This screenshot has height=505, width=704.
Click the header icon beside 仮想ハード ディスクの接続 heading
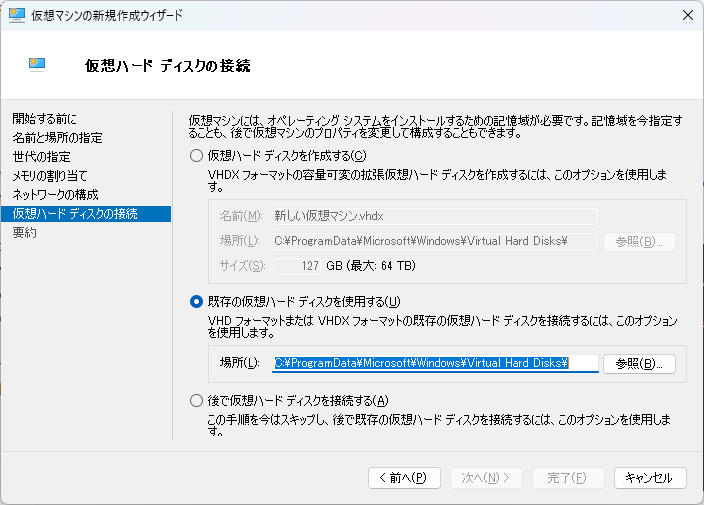pos(38,65)
